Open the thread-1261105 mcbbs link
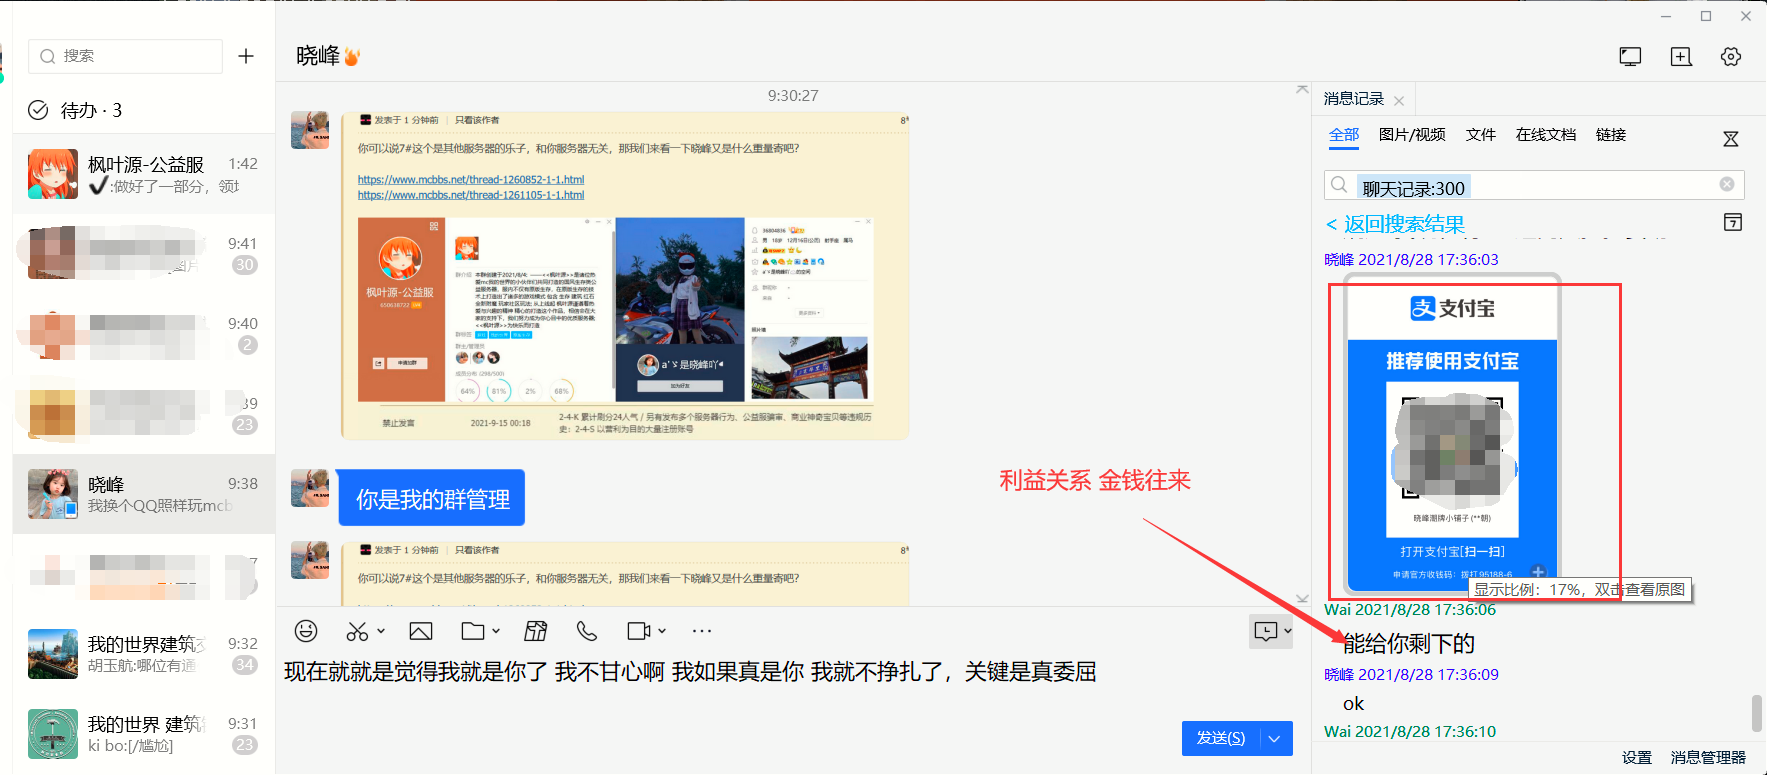This screenshot has width=1767, height=775. [x=471, y=195]
